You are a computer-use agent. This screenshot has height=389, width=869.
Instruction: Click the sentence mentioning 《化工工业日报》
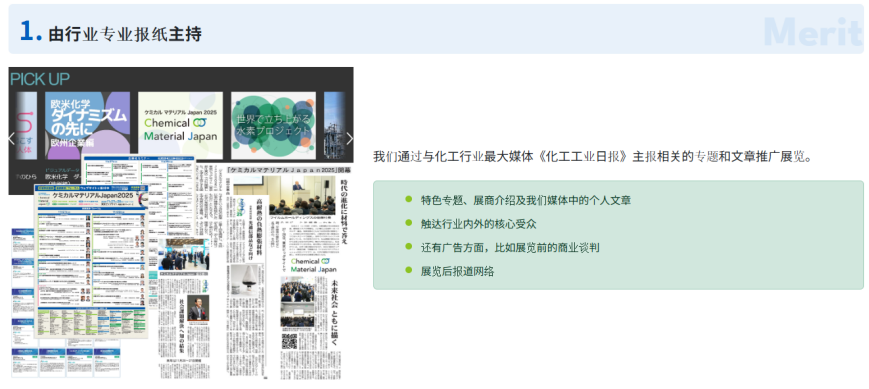[594, 156]
